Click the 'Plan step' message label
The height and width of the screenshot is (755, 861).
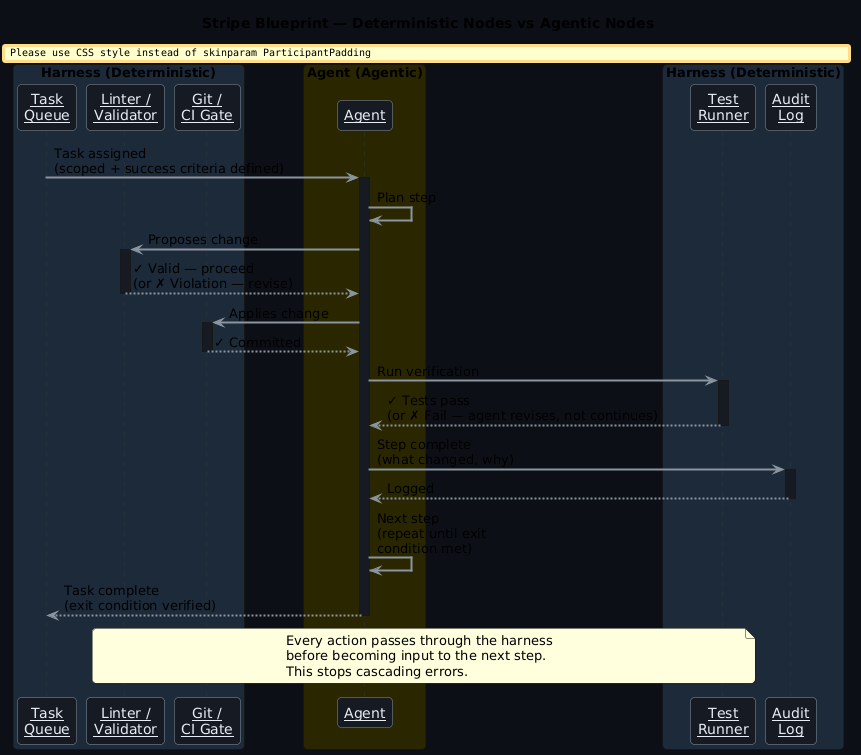(x=406, y=198)
